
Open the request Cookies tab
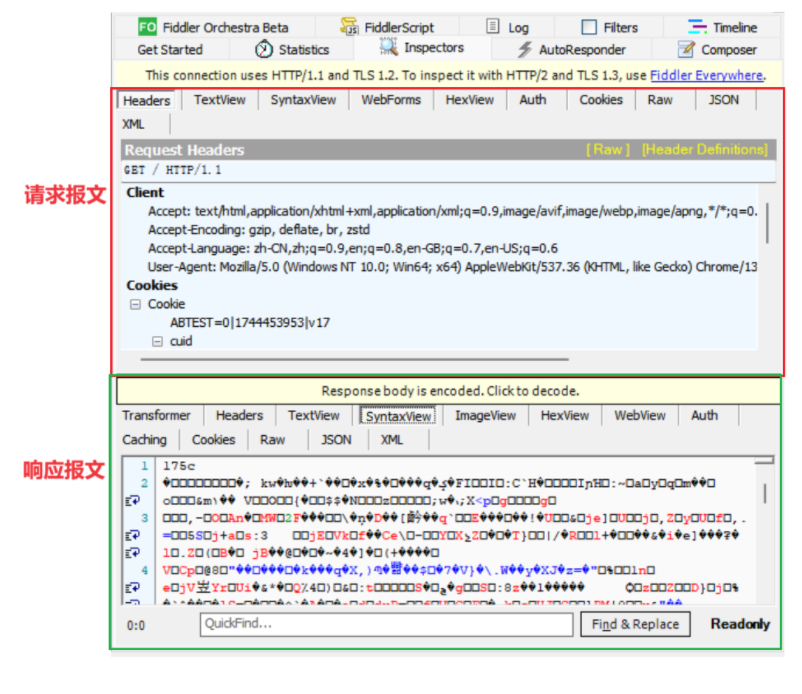601,100
